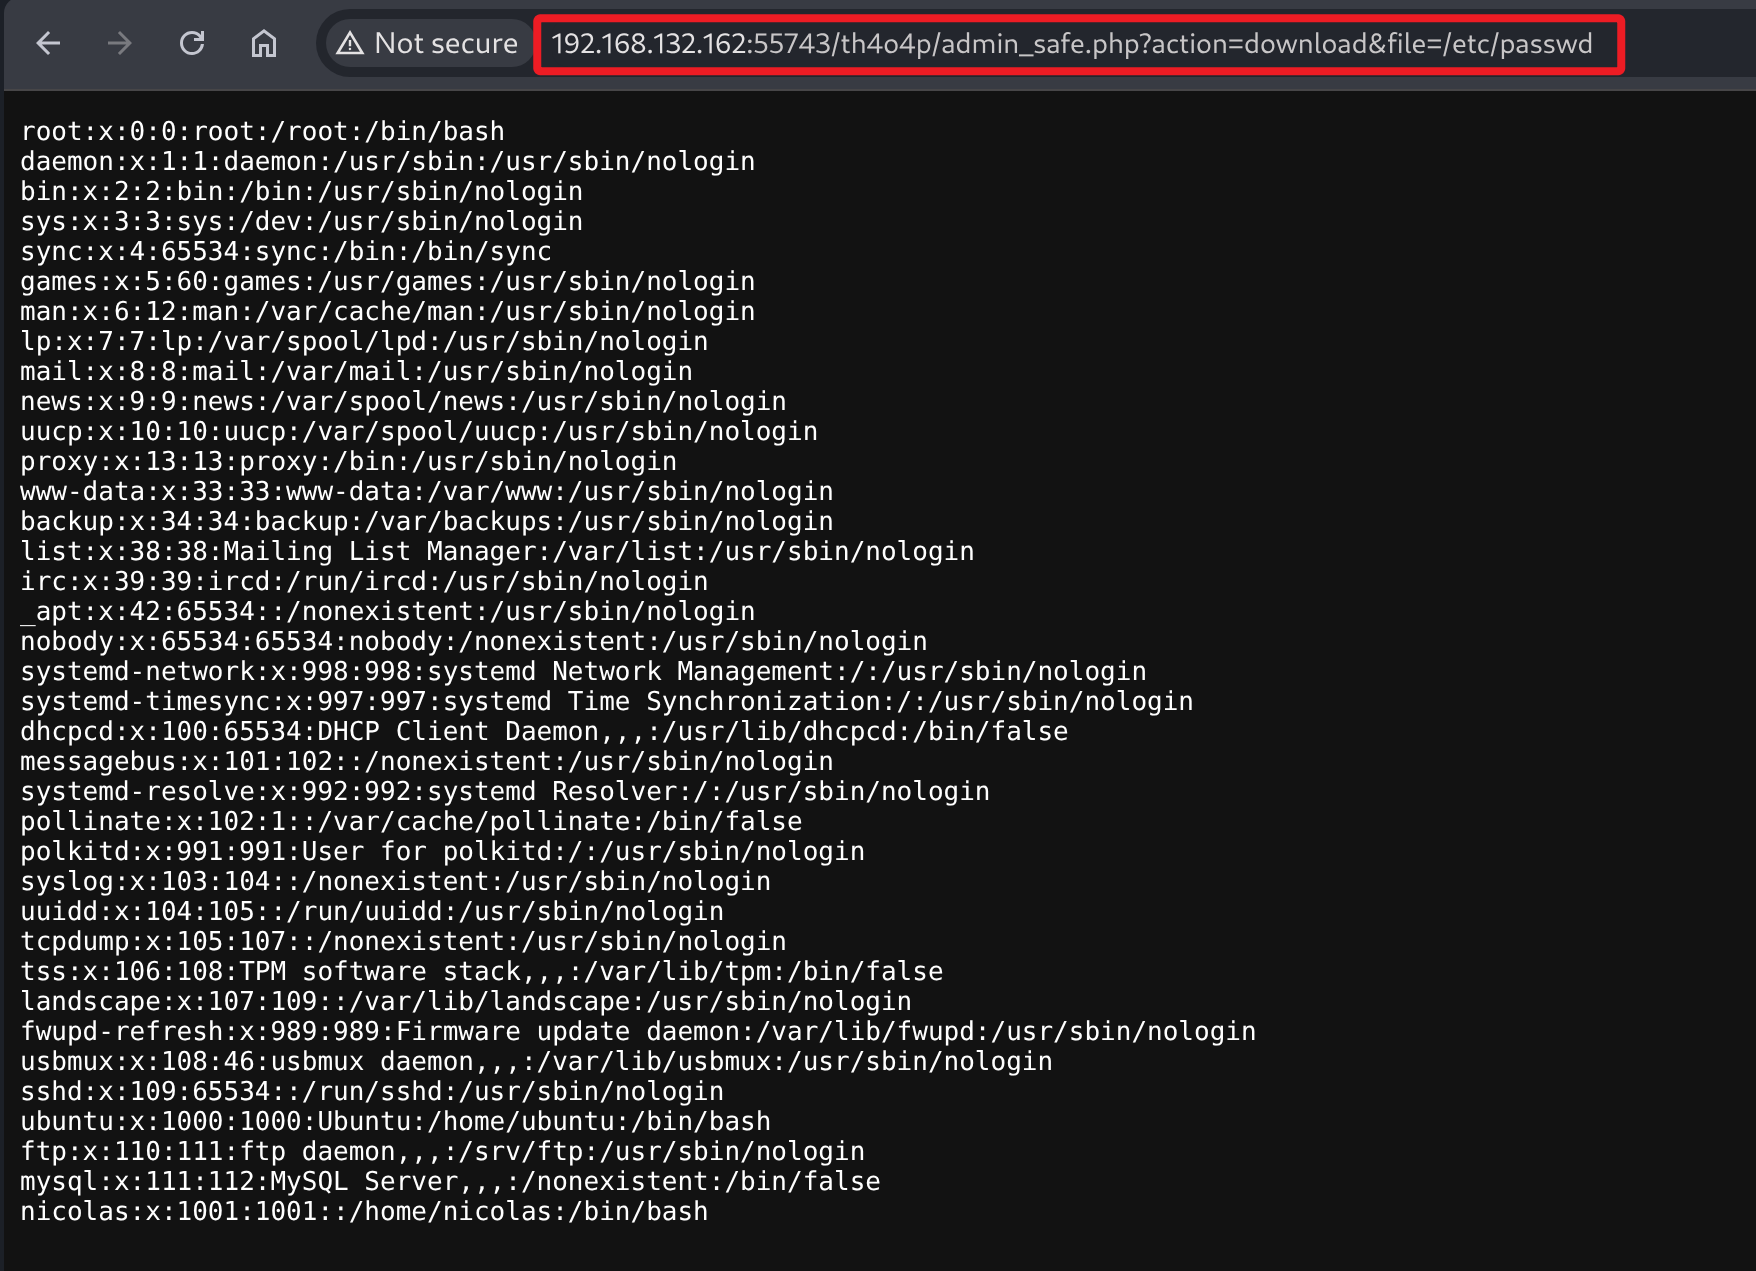Viewport: 1756px width, 1271px height.
Task: Click the ftp daemon entry line
Action: point(442,1151)
